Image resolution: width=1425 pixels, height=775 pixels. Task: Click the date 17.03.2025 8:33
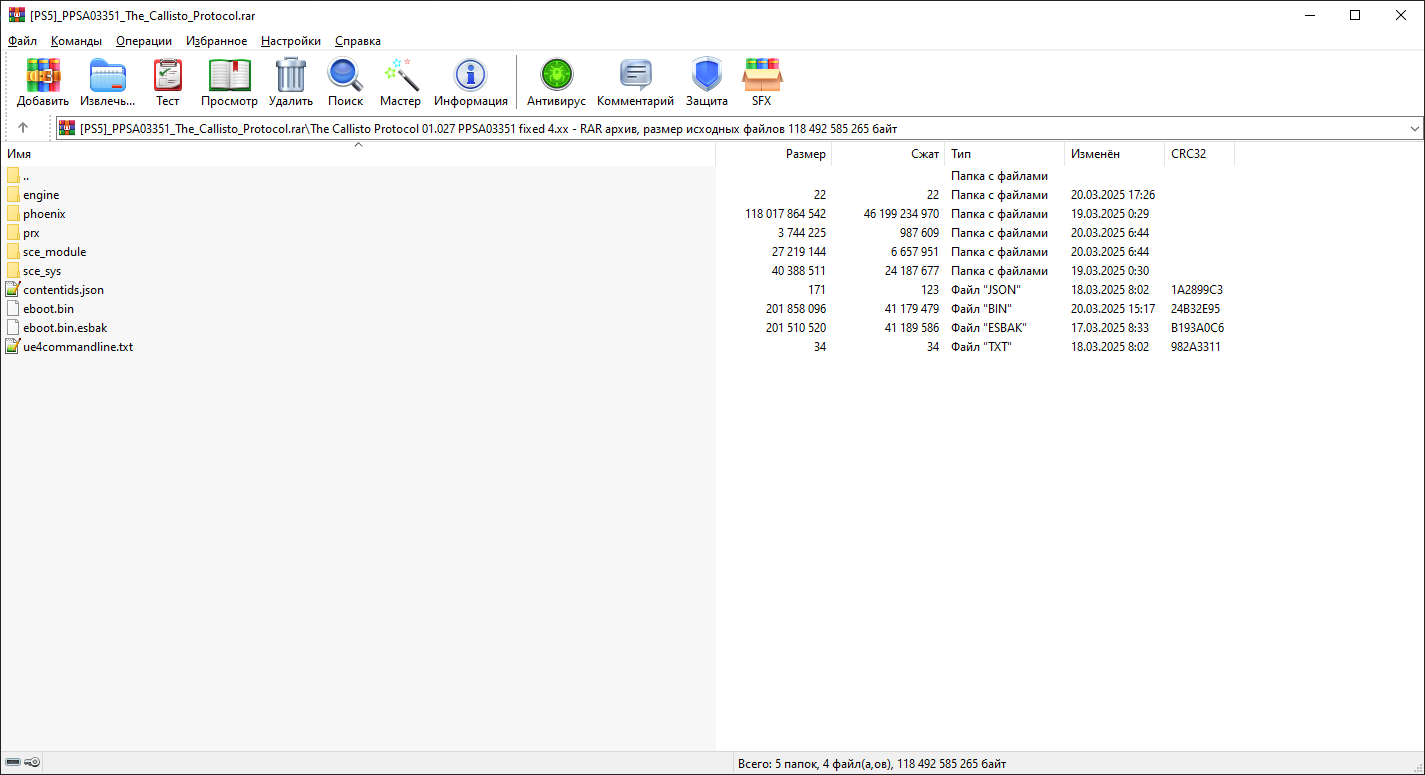[x=1110, y=328]
